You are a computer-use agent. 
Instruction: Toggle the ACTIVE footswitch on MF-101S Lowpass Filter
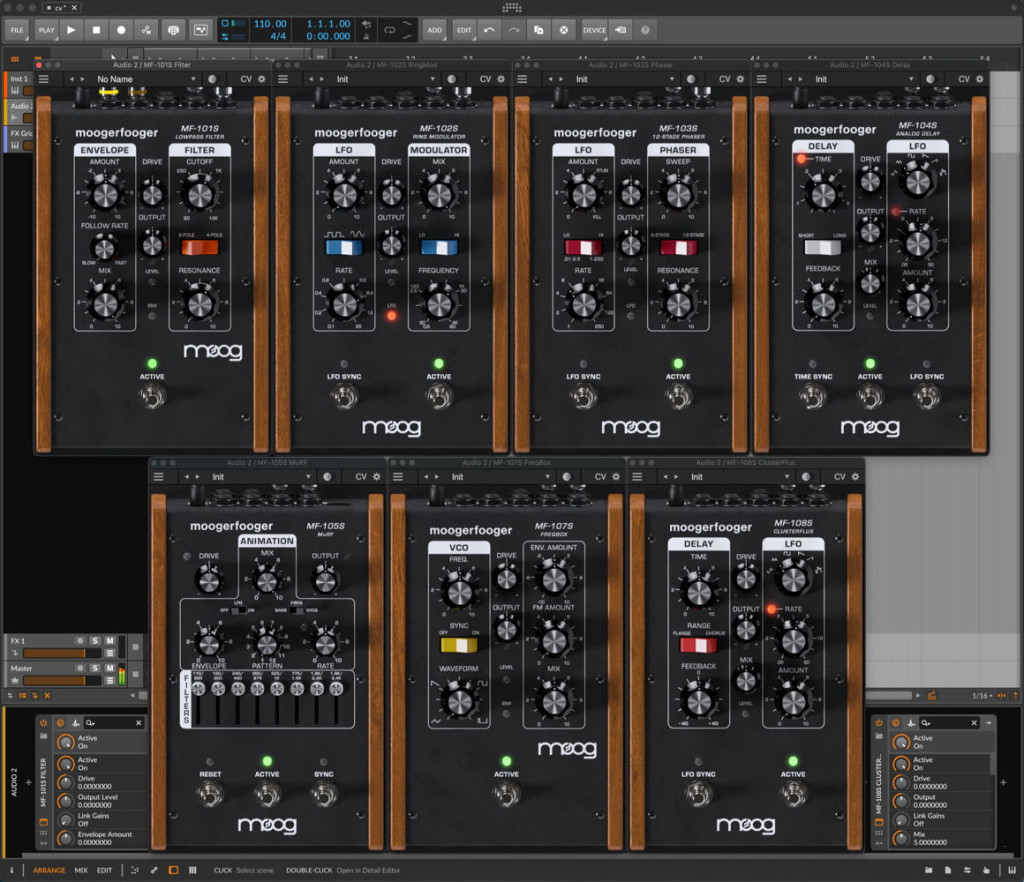pos(152,396)
